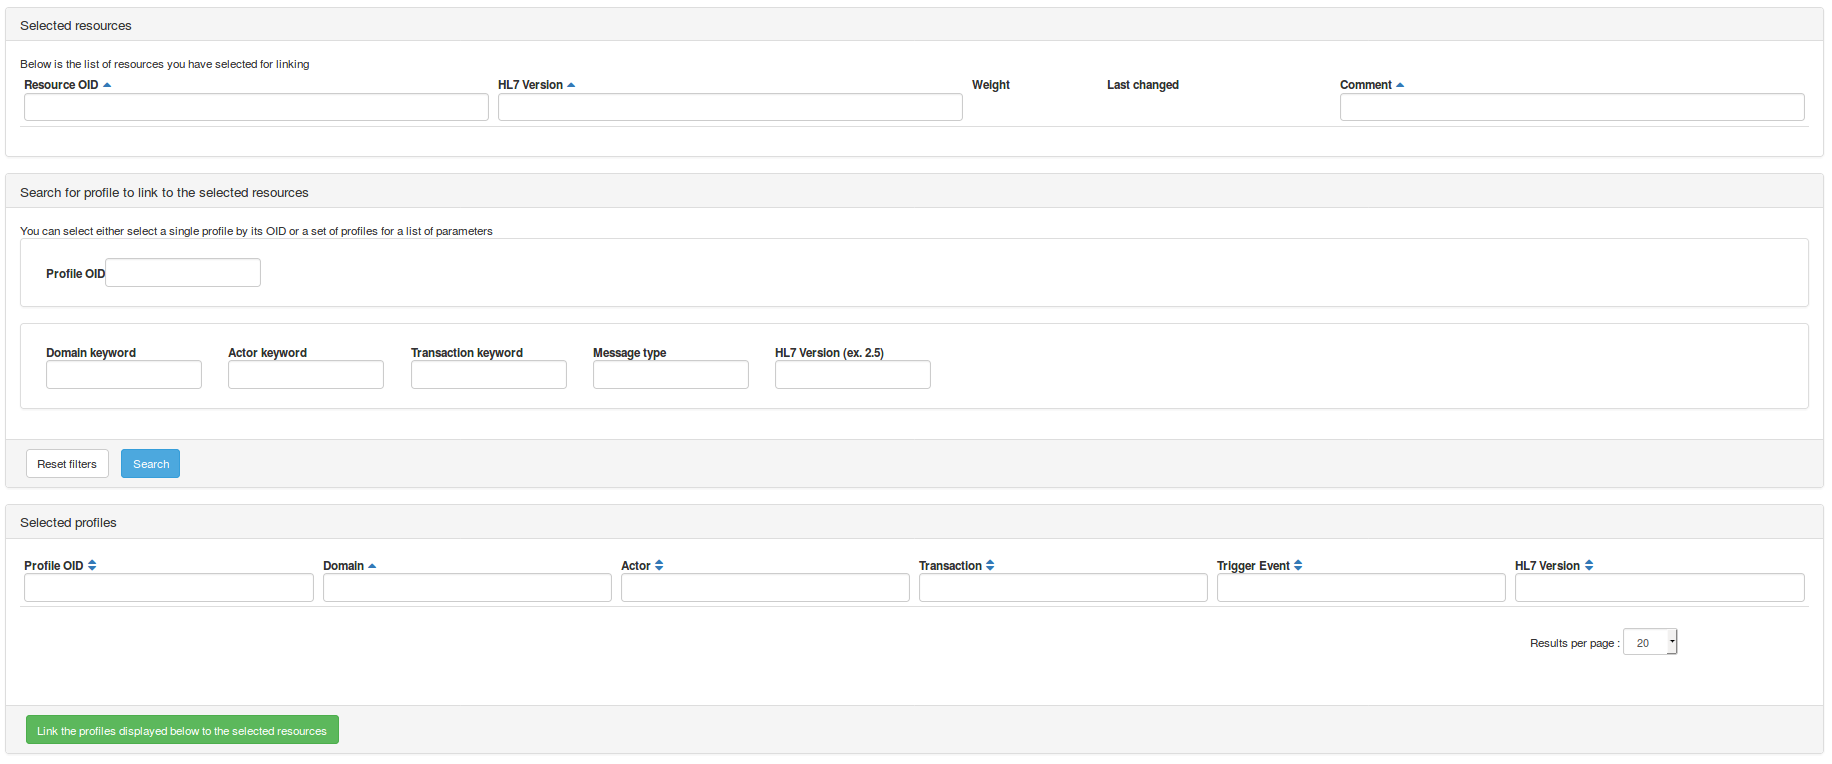1832x764 pixels.
Task: Link the profiles to selected resources button
Action: [182, 730]
